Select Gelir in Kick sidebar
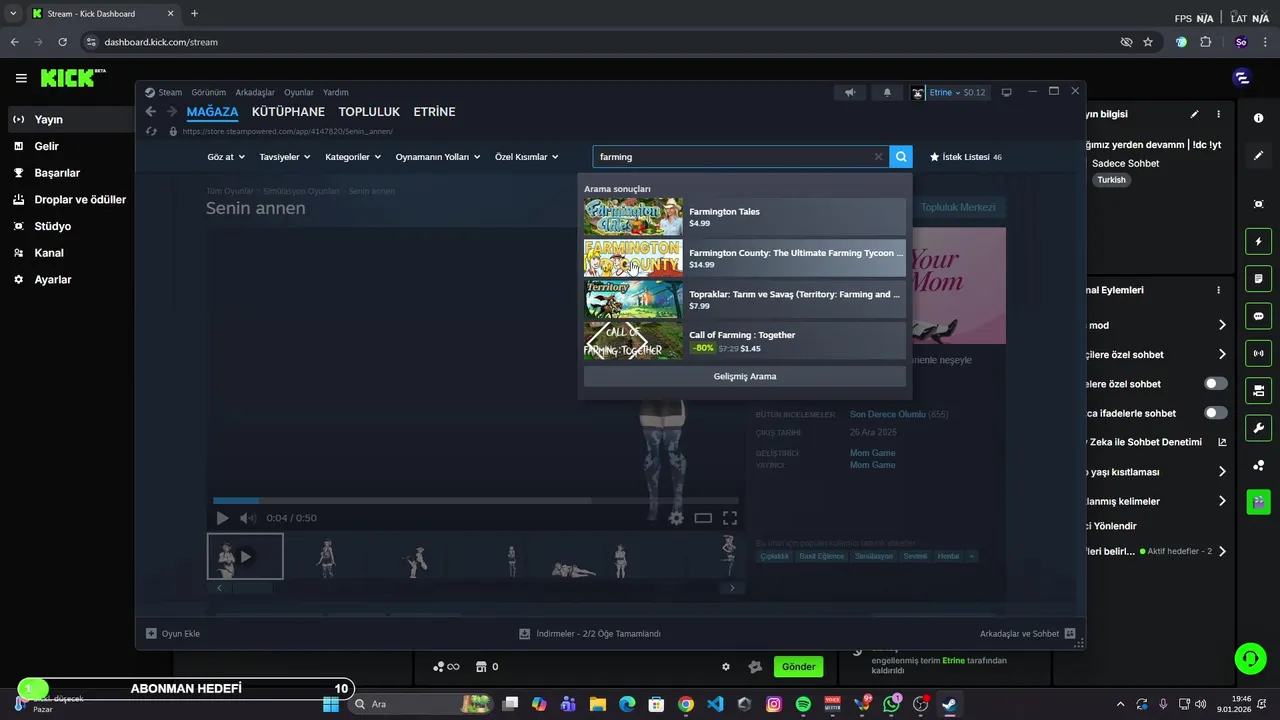Viewport: 1280px width, 720px height. pos(46,146)
